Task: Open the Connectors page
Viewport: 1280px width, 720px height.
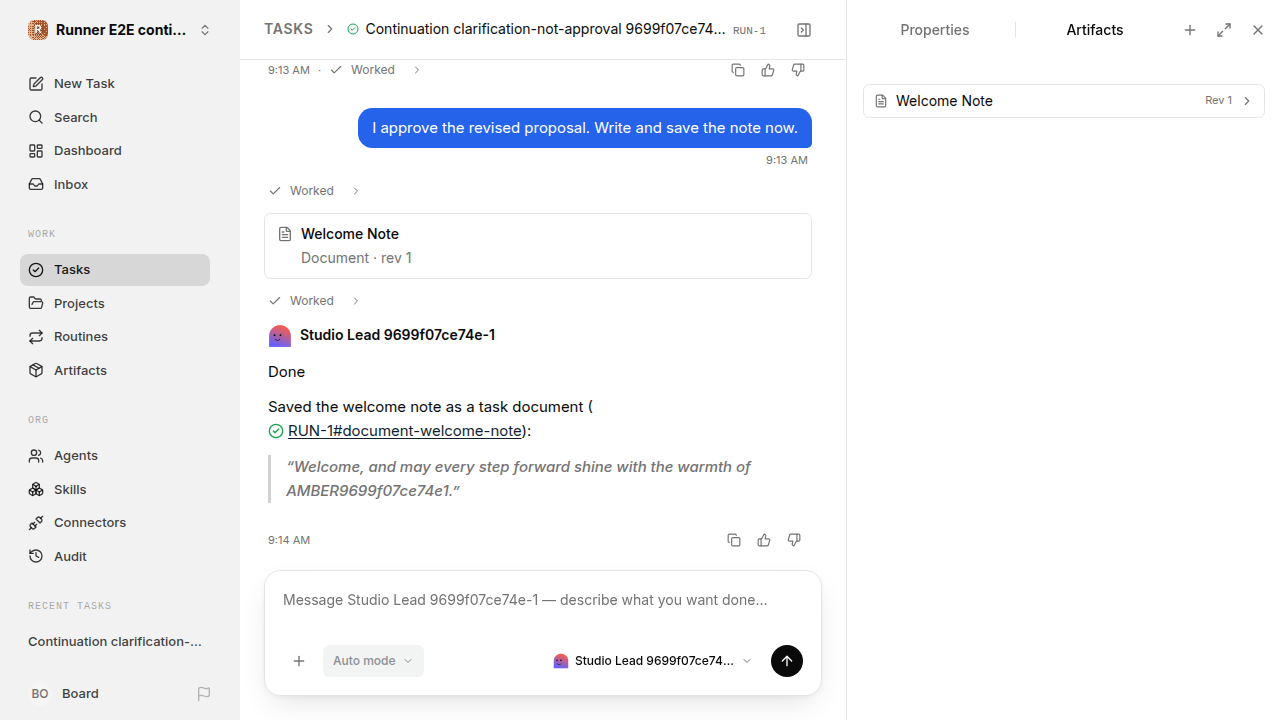Action: click(115, 522)
